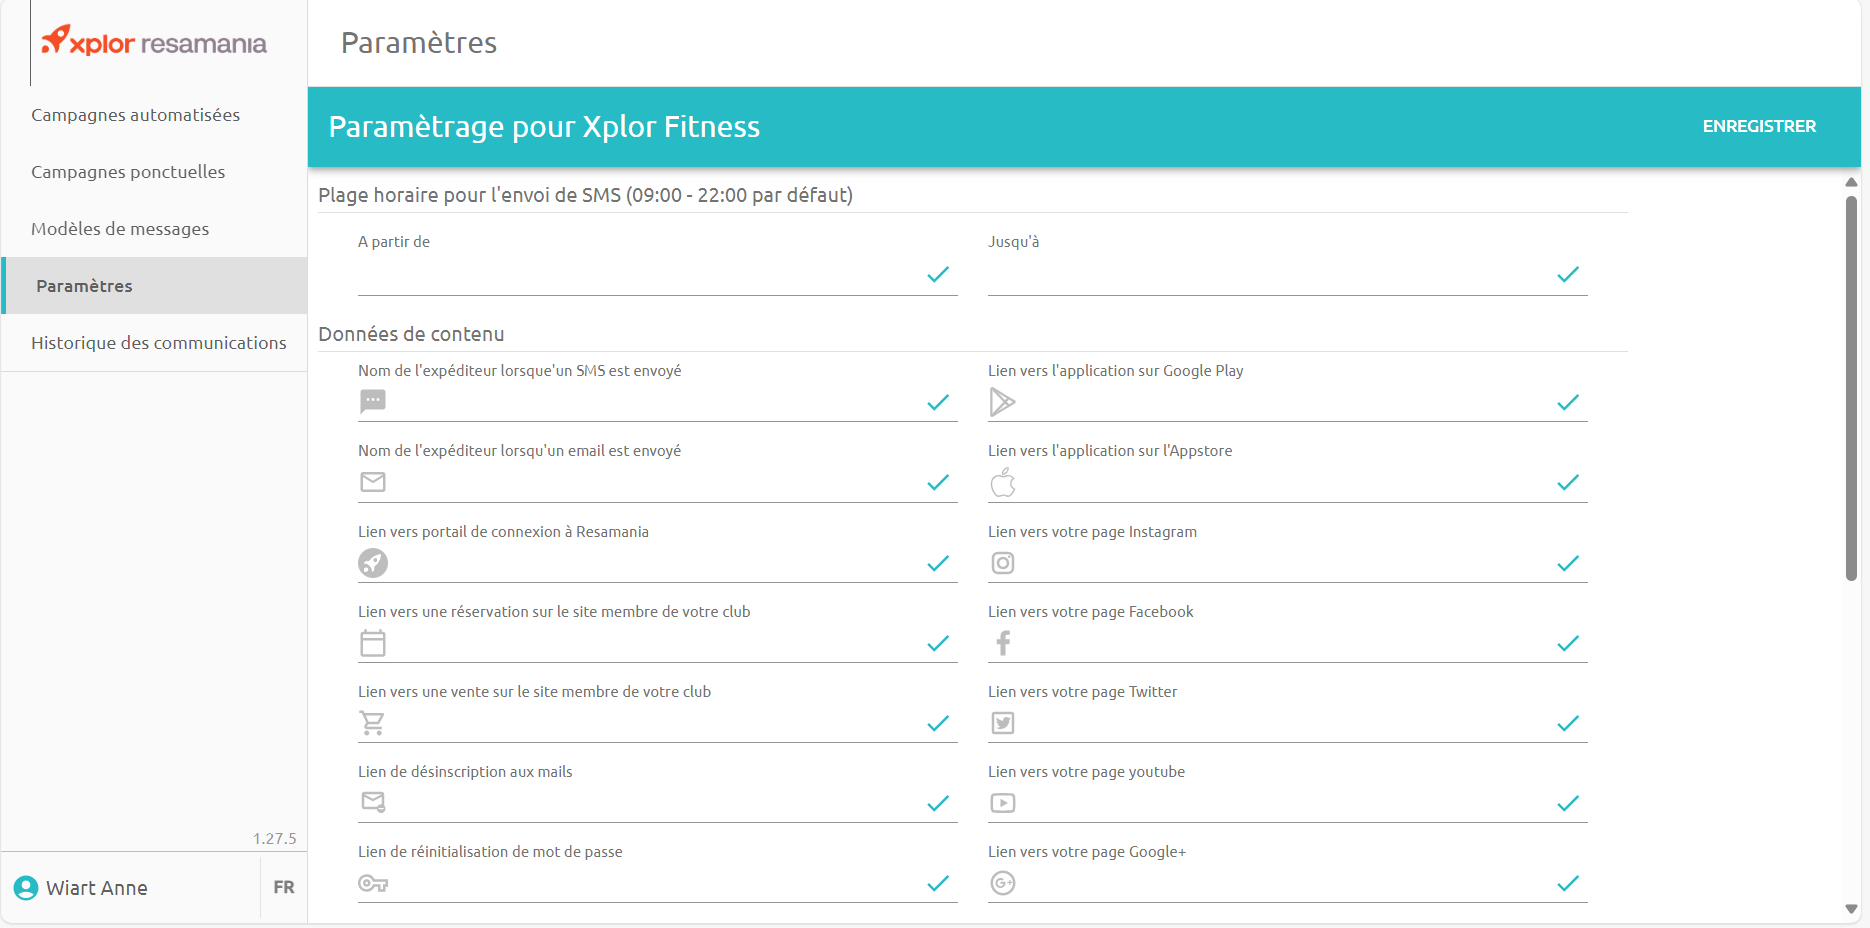
Task: Open Wiart Anne user profile
Action: pos(97,888)
